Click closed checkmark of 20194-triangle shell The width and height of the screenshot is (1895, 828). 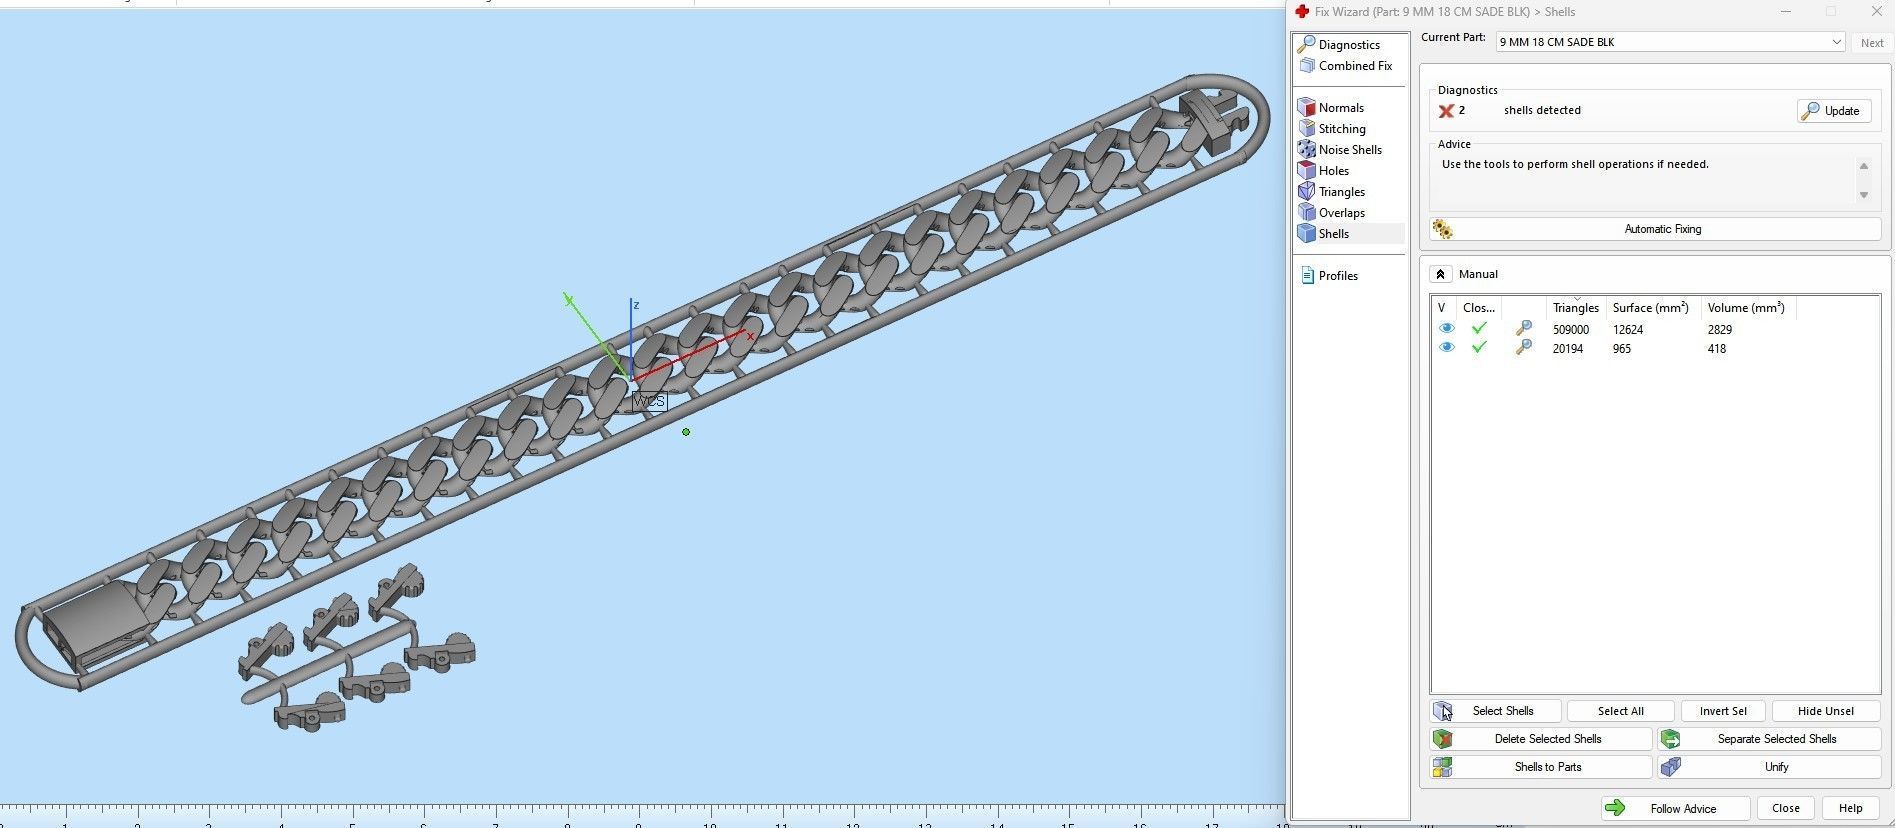click(1479, 348)
